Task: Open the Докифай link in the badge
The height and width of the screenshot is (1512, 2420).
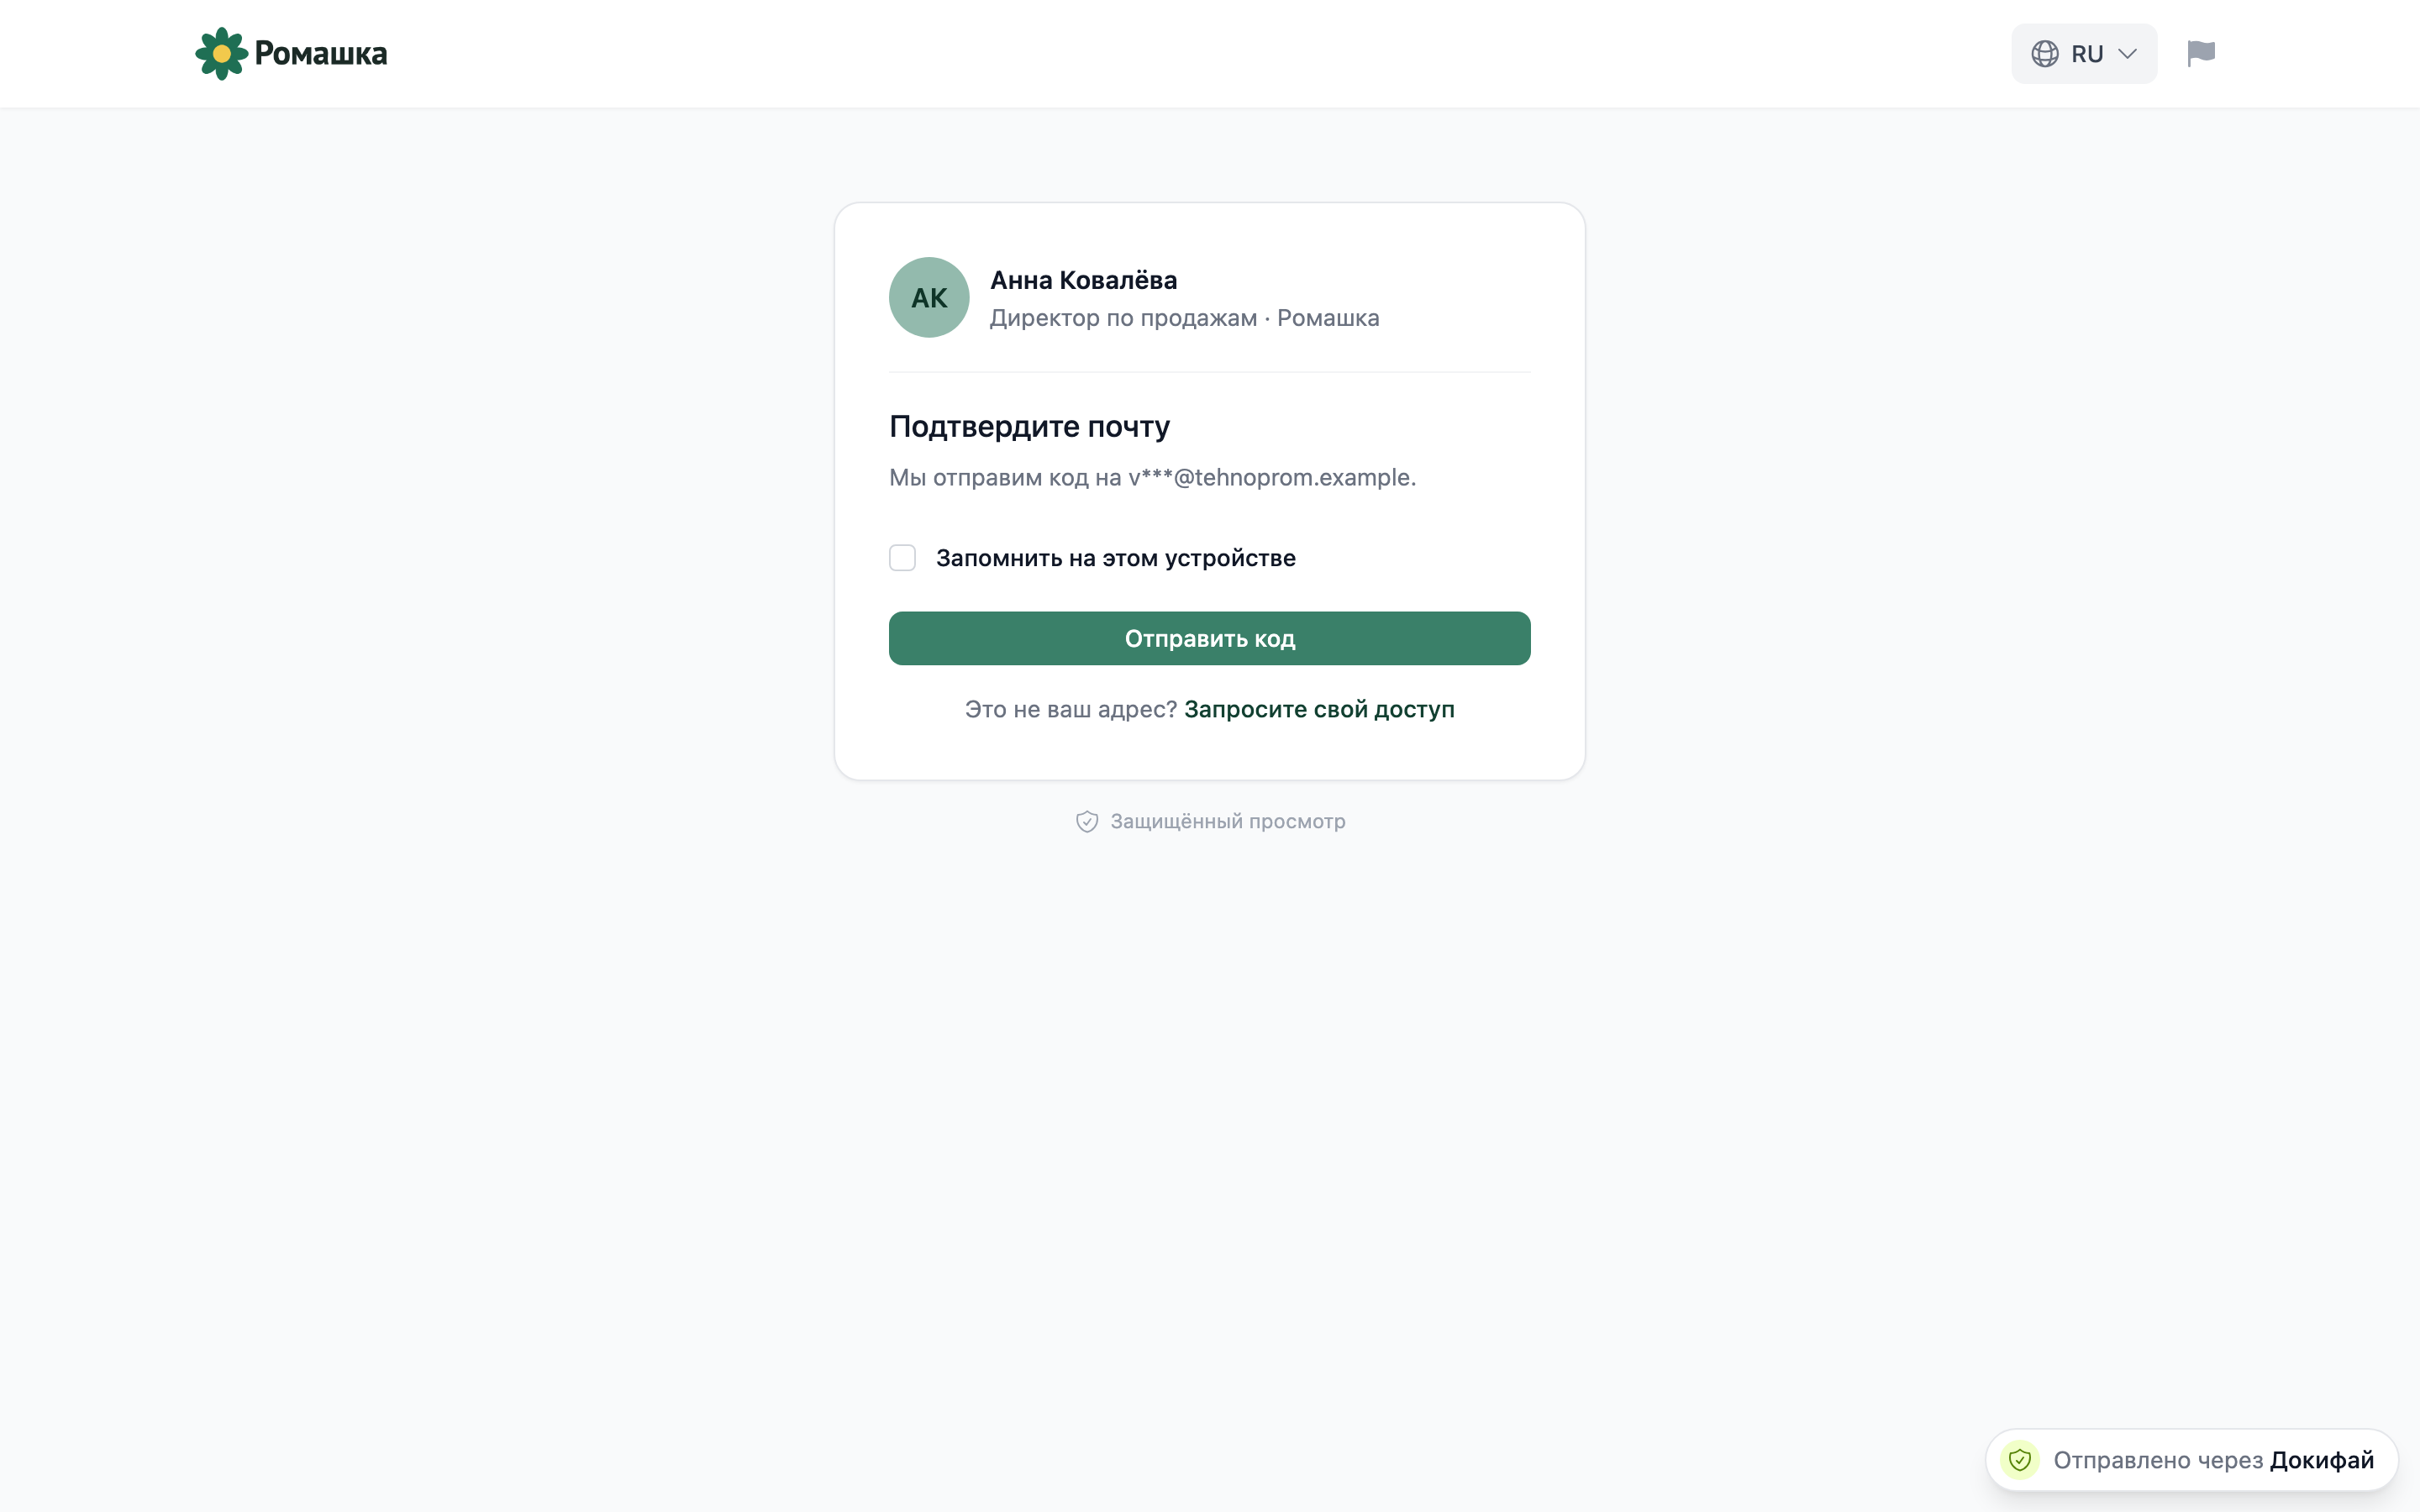Action: point(2321,1460)
